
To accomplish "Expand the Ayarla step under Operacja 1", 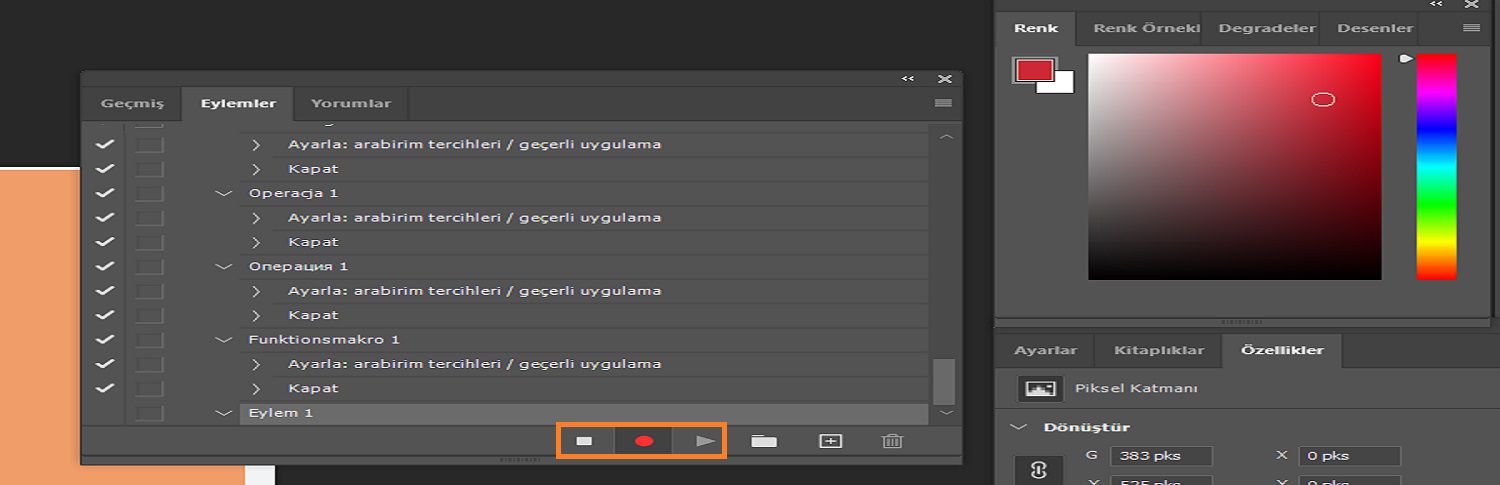I will pyautogui.click(x=256, y=217).
